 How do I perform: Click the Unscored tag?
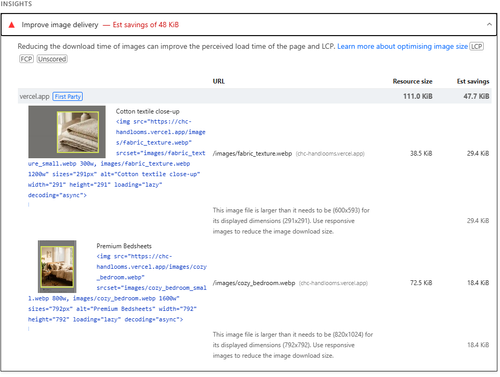[x=52, y=59]
